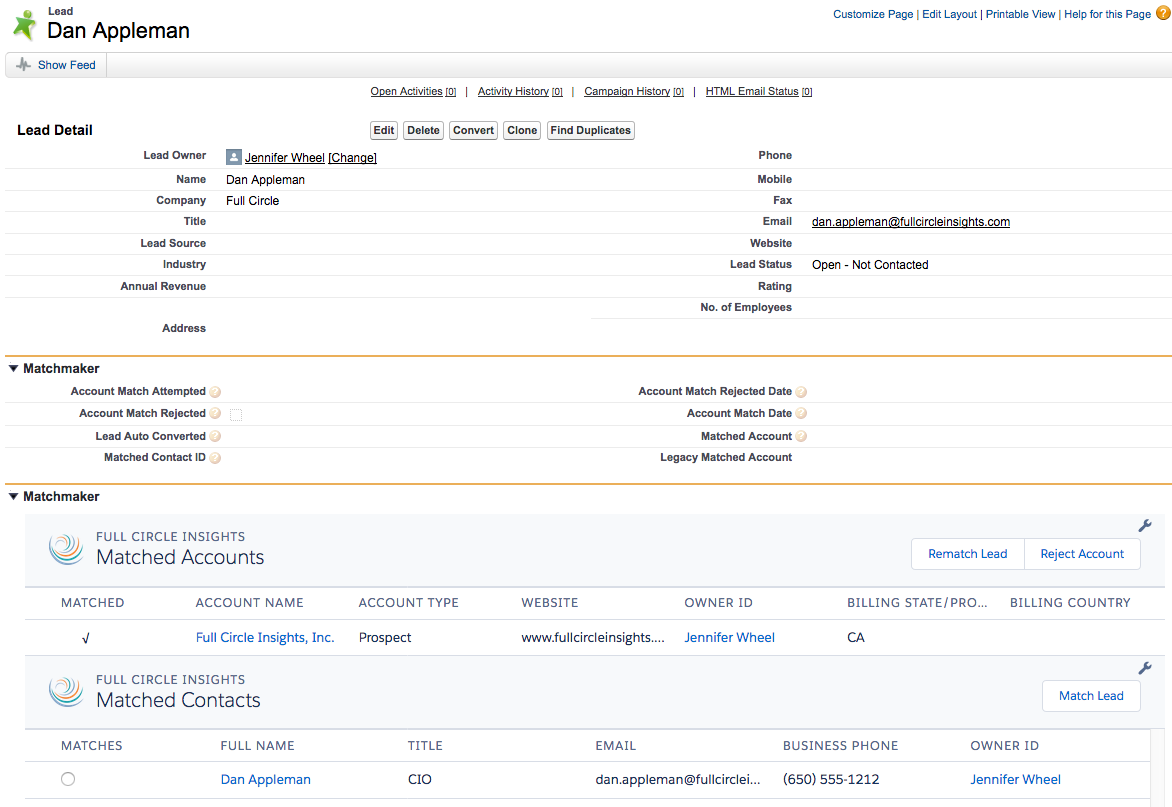The height and width of the screenshot is (807, 1172).
Task: Click the CIO title cell
Action: pyautogui.click(x=419, y=779)
